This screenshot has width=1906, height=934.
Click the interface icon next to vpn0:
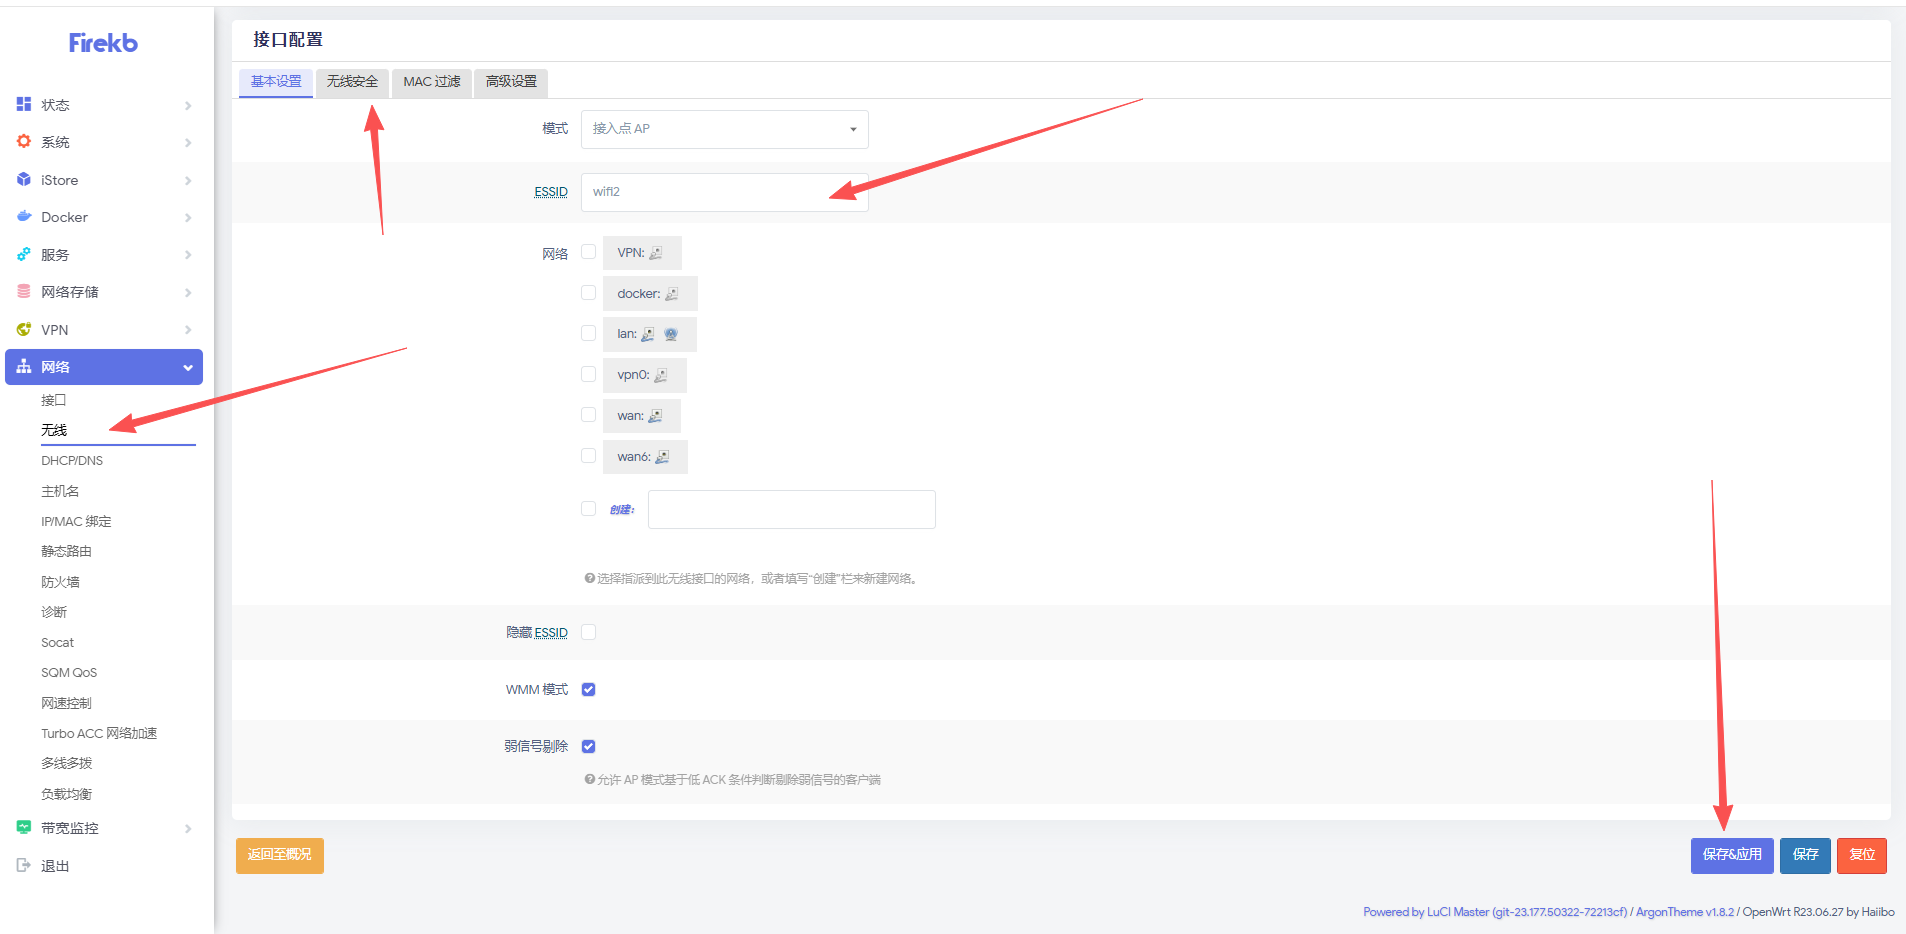pos(661,375)
